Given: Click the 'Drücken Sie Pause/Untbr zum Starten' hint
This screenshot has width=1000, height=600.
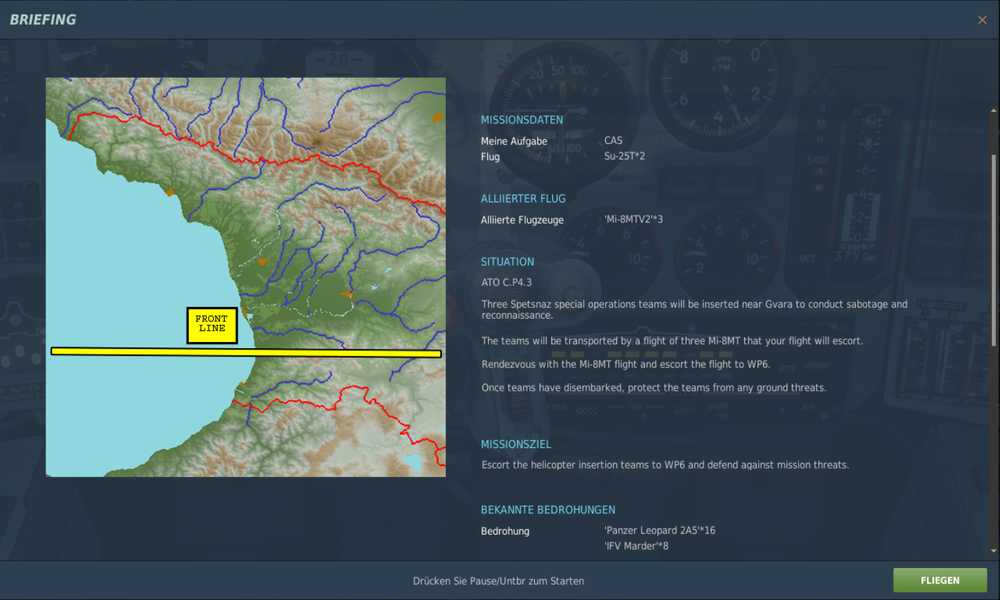Looking at the screenshot, I should tap(498, 581).
